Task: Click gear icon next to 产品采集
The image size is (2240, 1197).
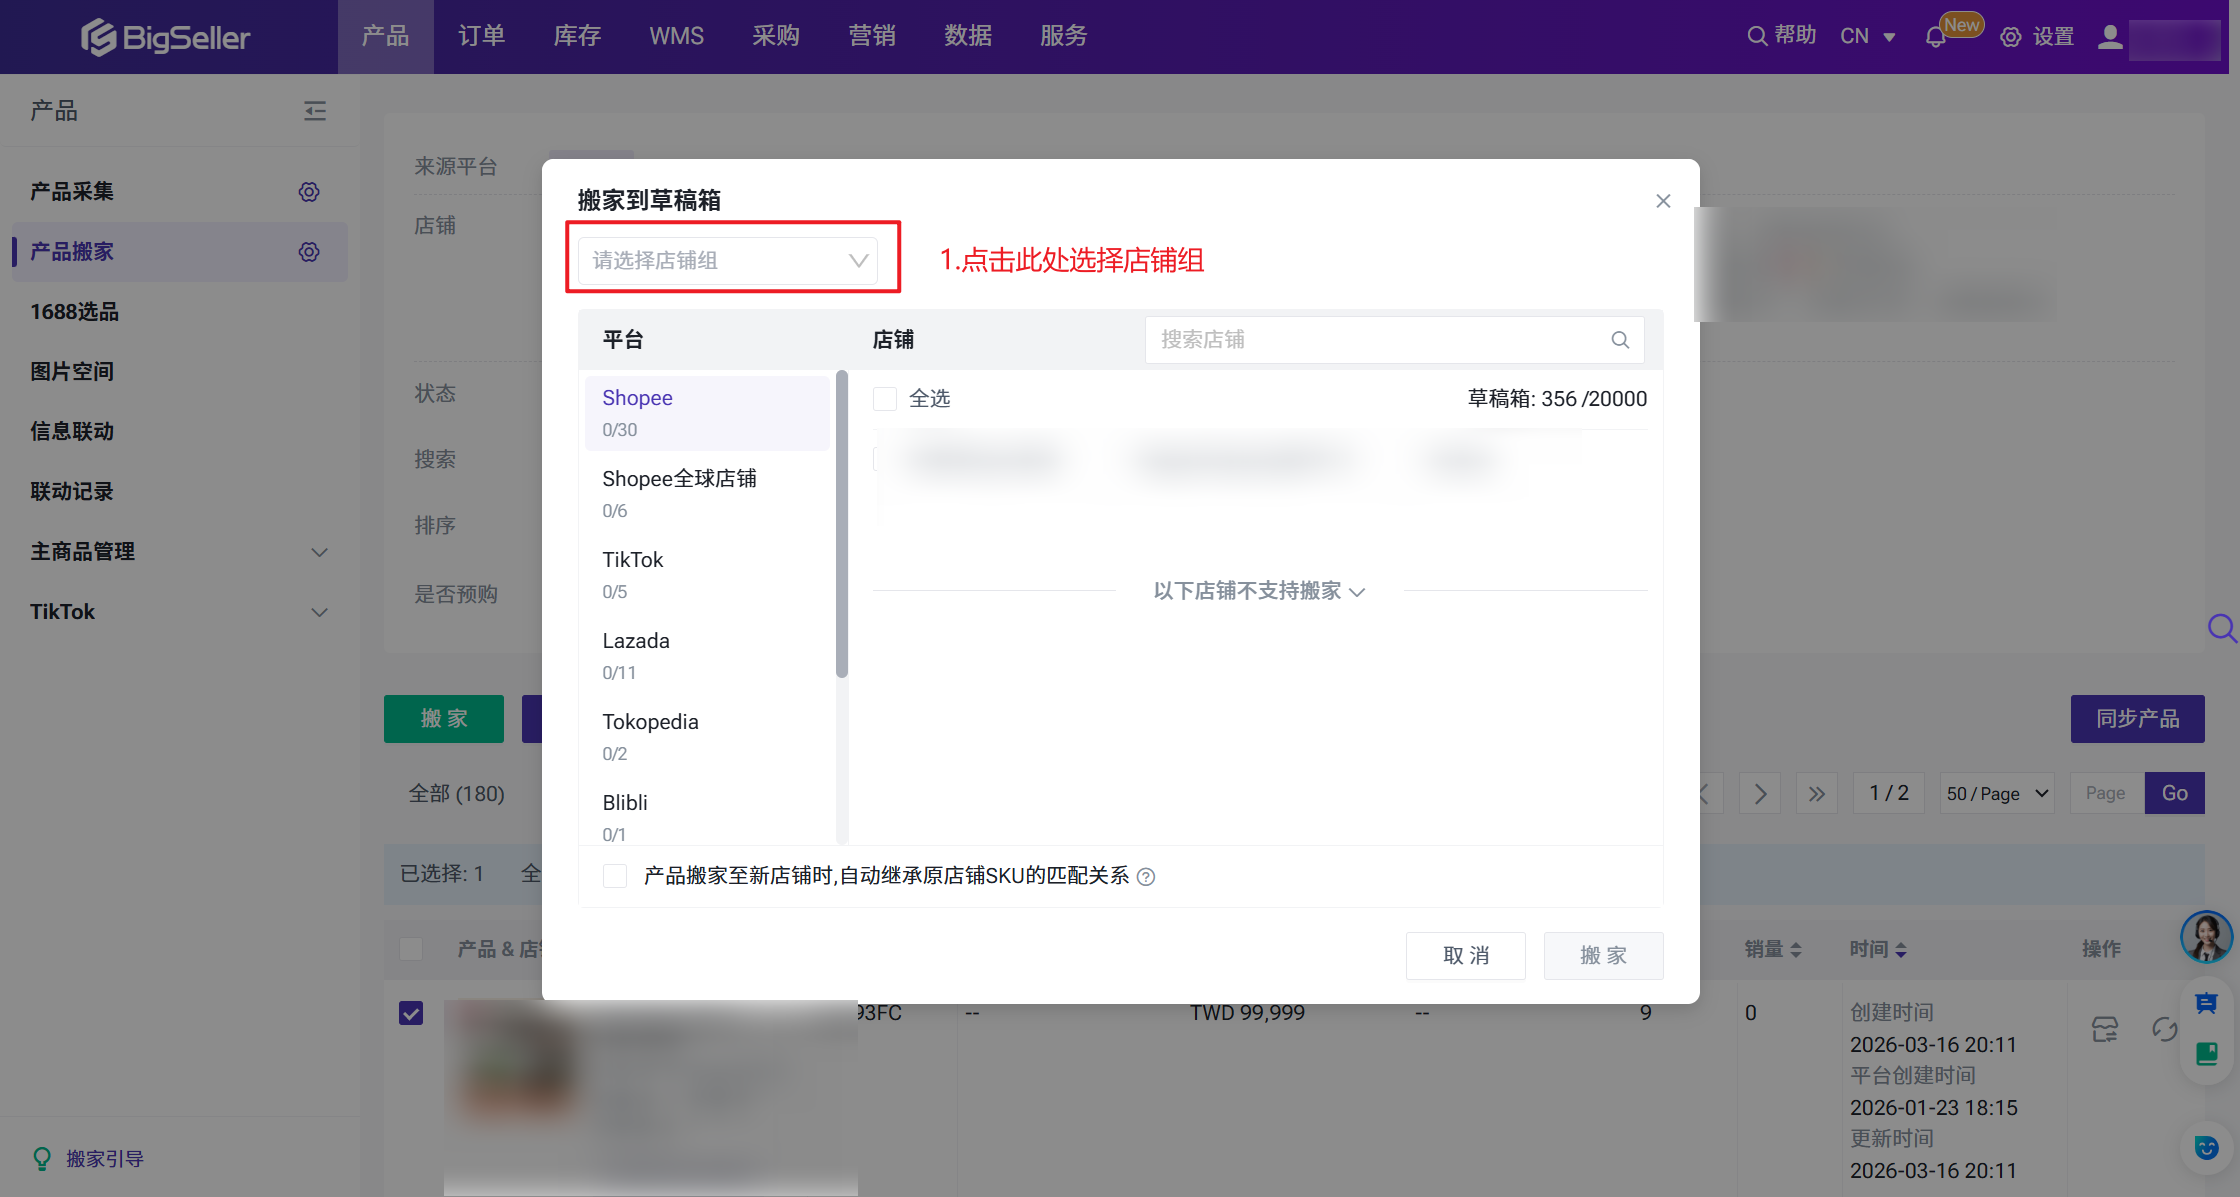Action: (309, 192)
